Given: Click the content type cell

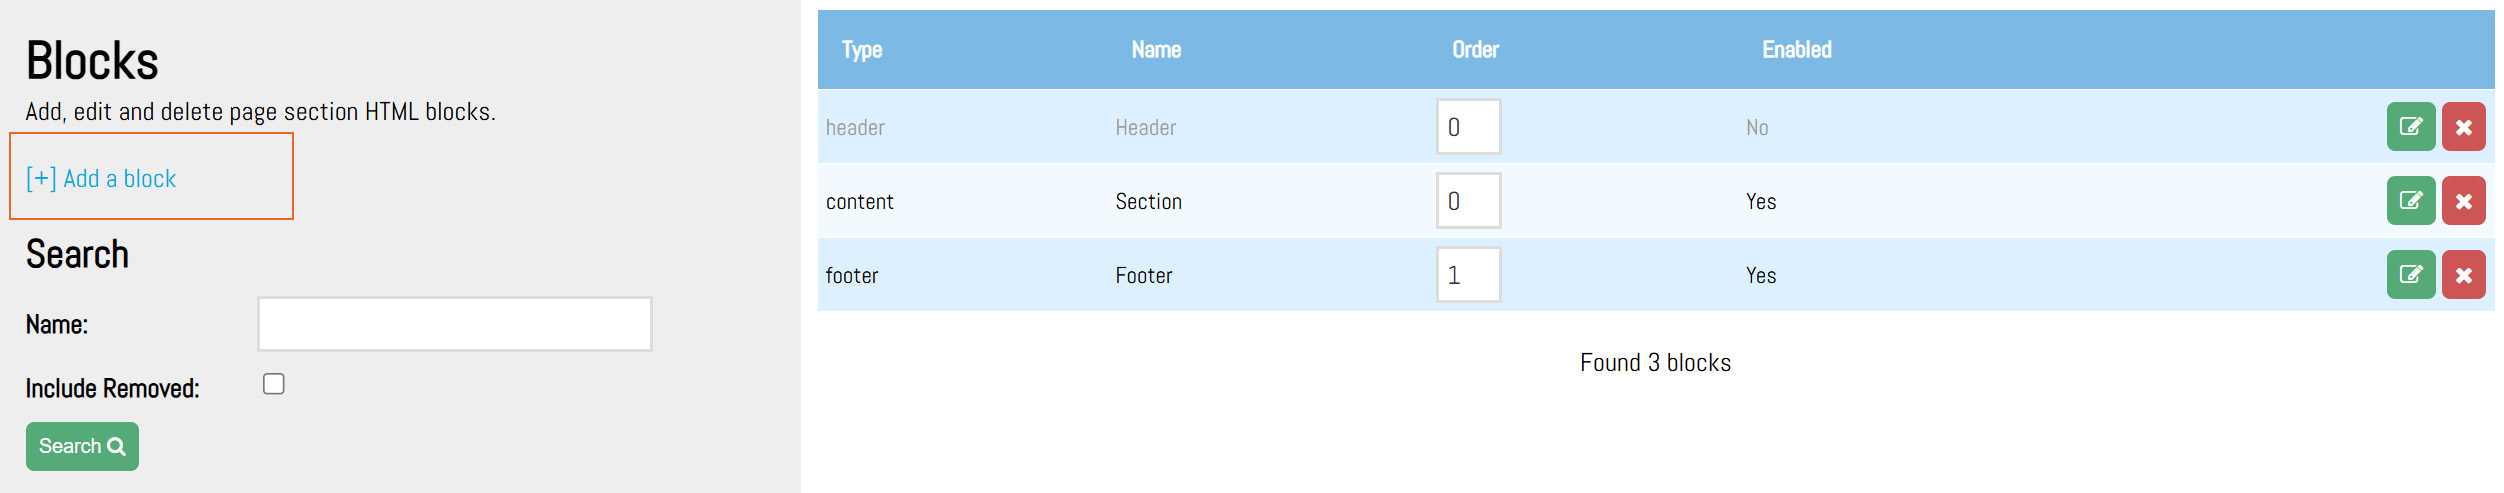Looking at the screenshot, I should [859, 202].
